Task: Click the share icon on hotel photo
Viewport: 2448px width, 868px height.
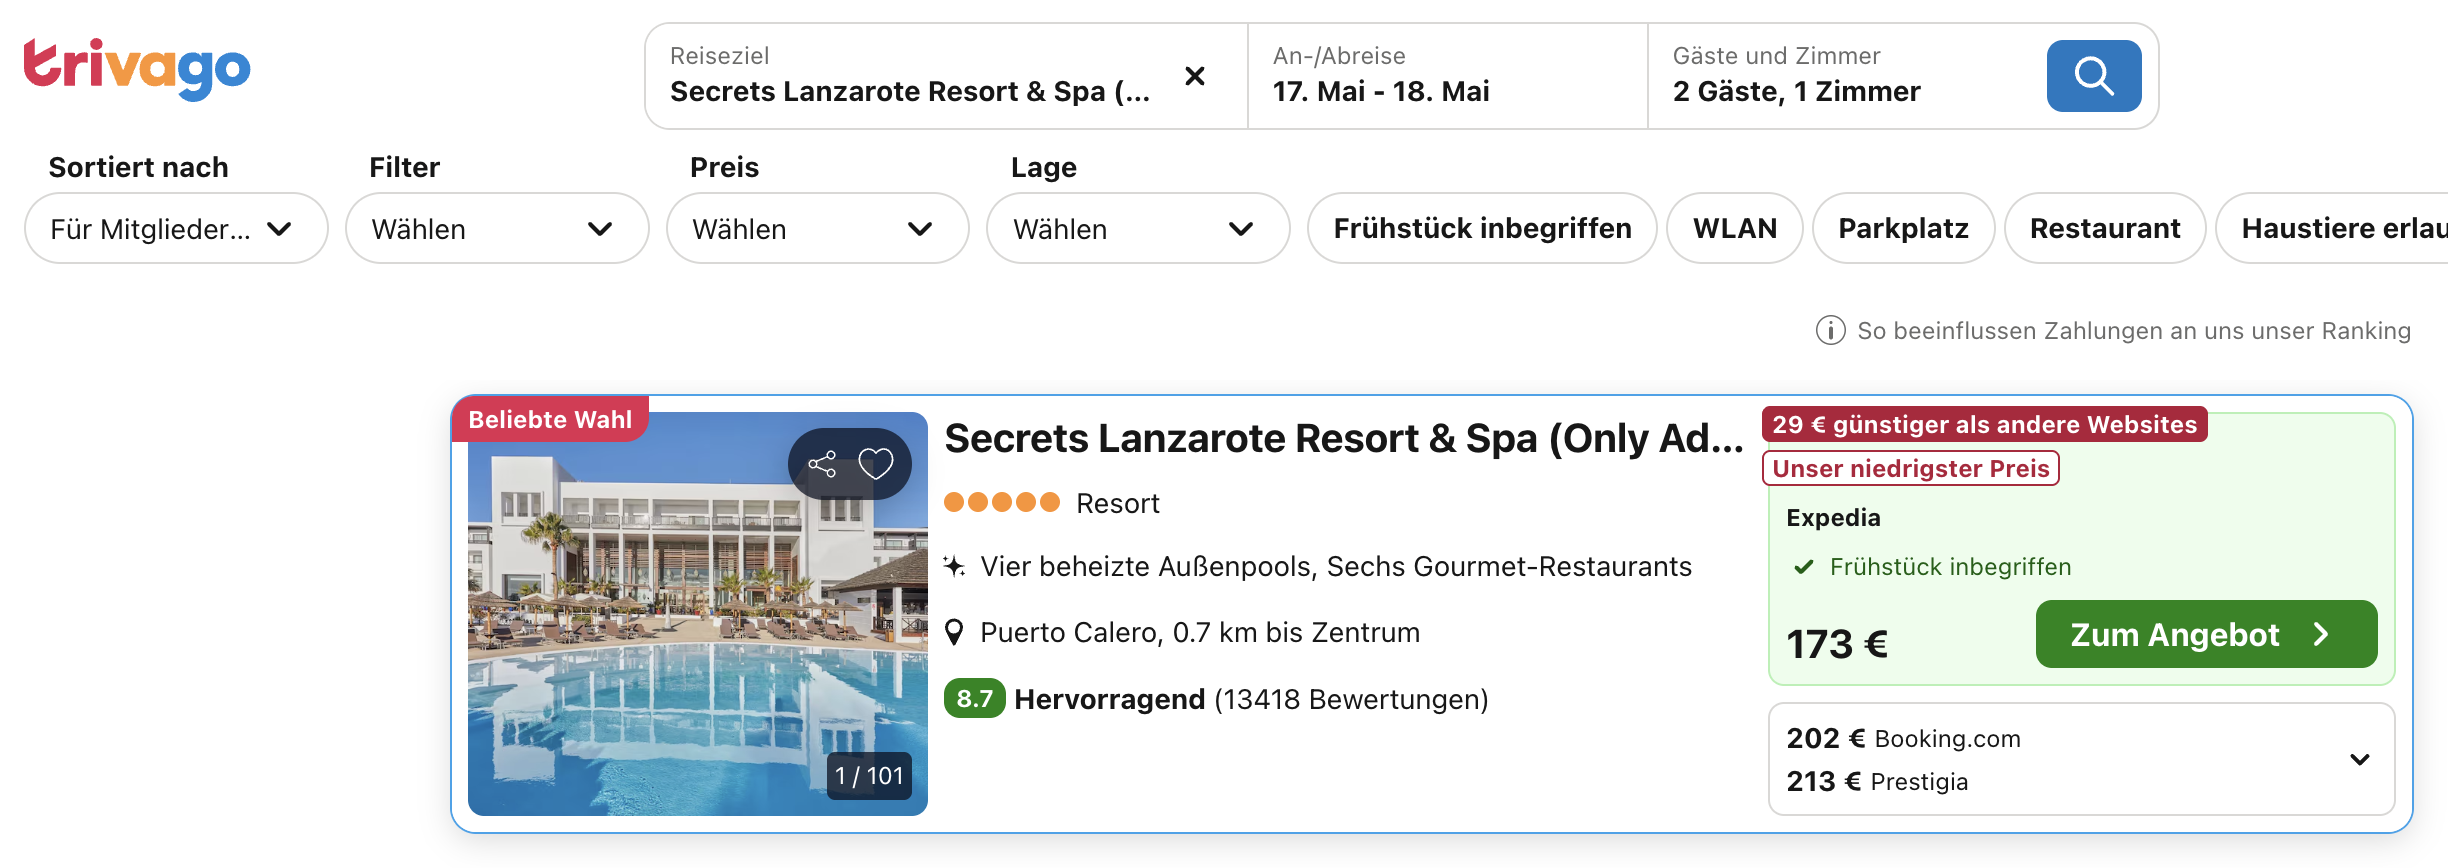Action: 822,464
